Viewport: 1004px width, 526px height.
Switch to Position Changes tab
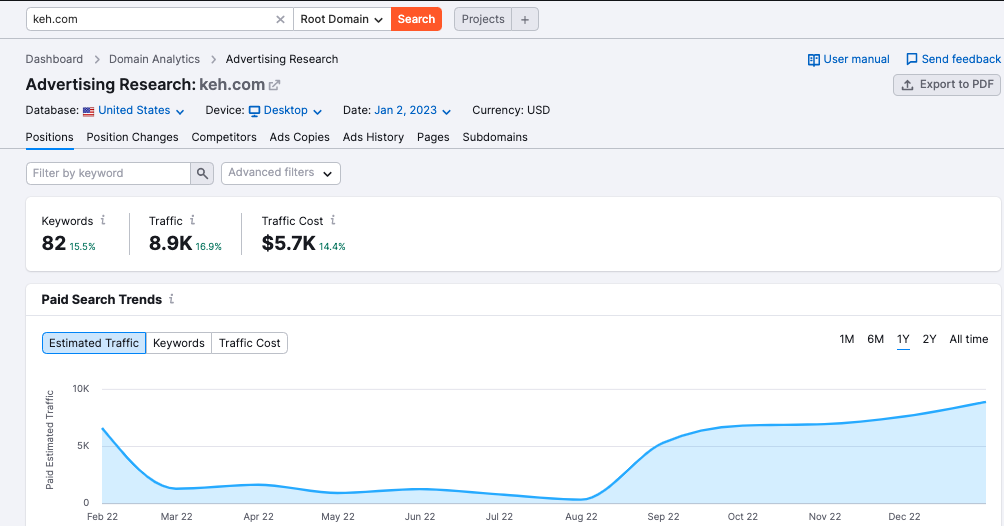click(133, 137)
